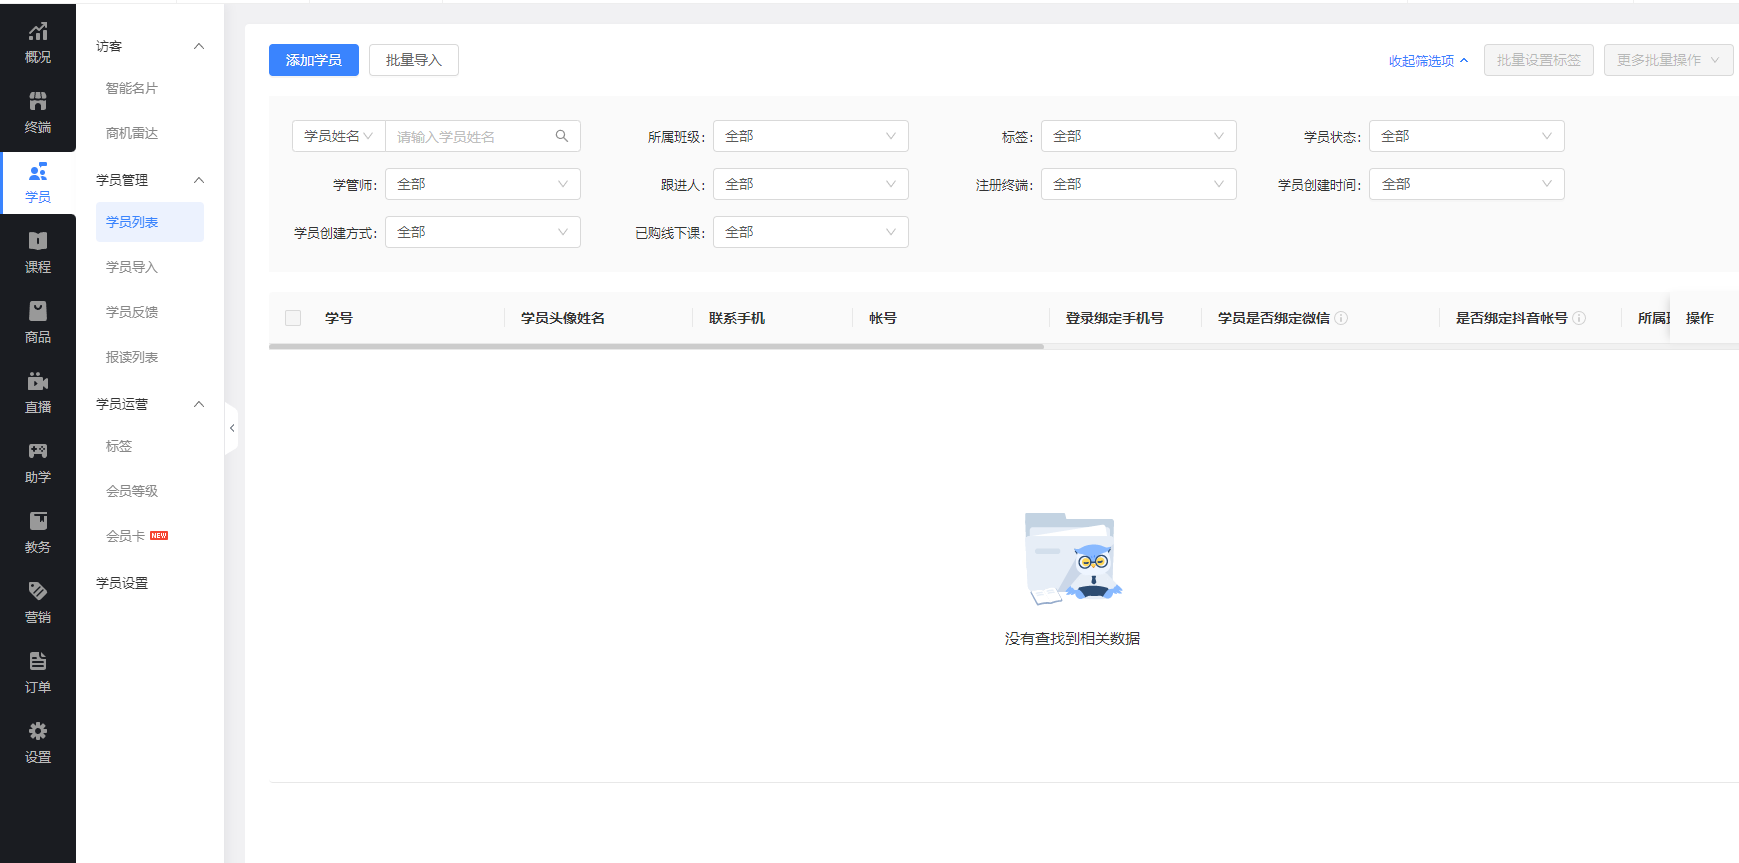1739x863 pixels.
Task: Open the 概况 overview icon in sidebar
Action: tap(38, 32)
